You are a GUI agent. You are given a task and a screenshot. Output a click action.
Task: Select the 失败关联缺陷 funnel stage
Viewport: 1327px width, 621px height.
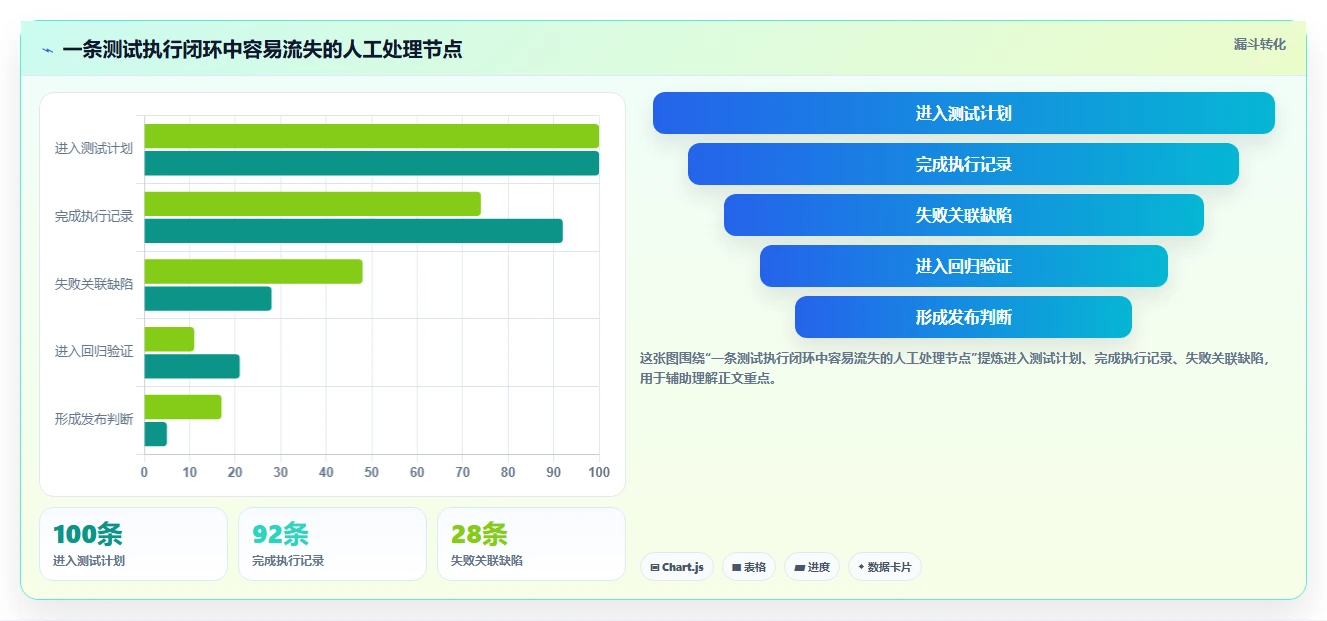(x=964, y=215)
